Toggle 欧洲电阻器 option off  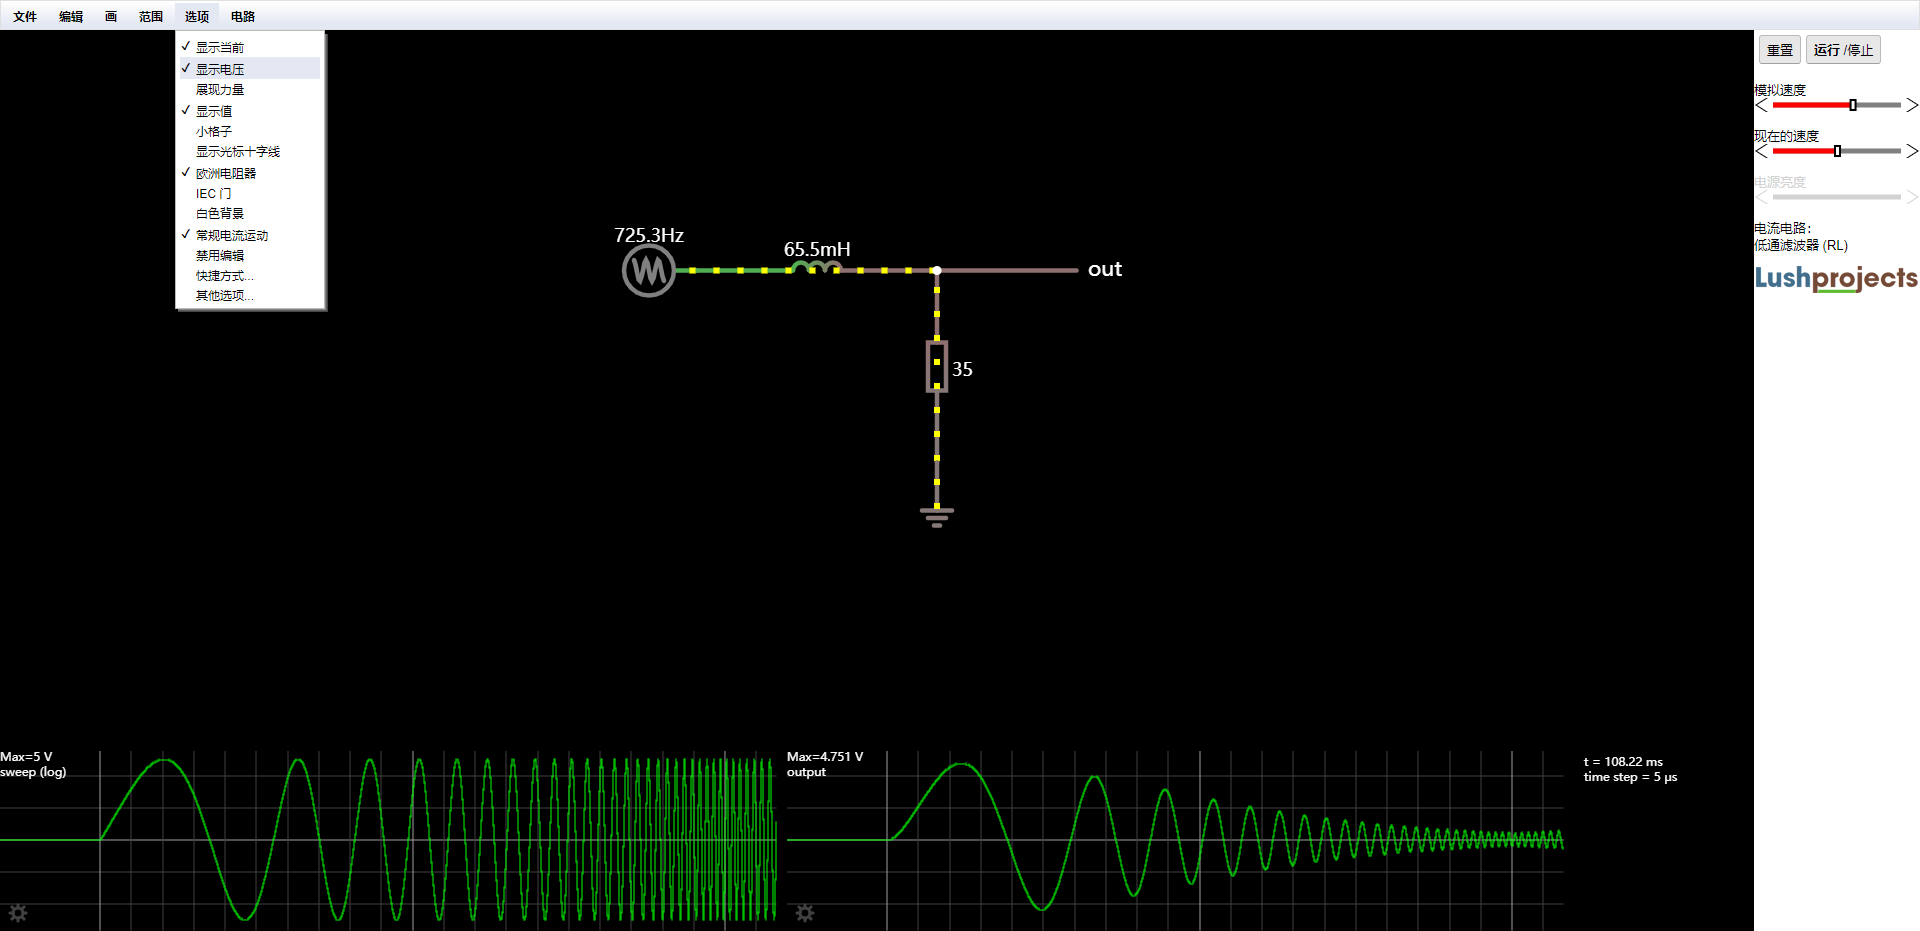[x=226, y=173]
